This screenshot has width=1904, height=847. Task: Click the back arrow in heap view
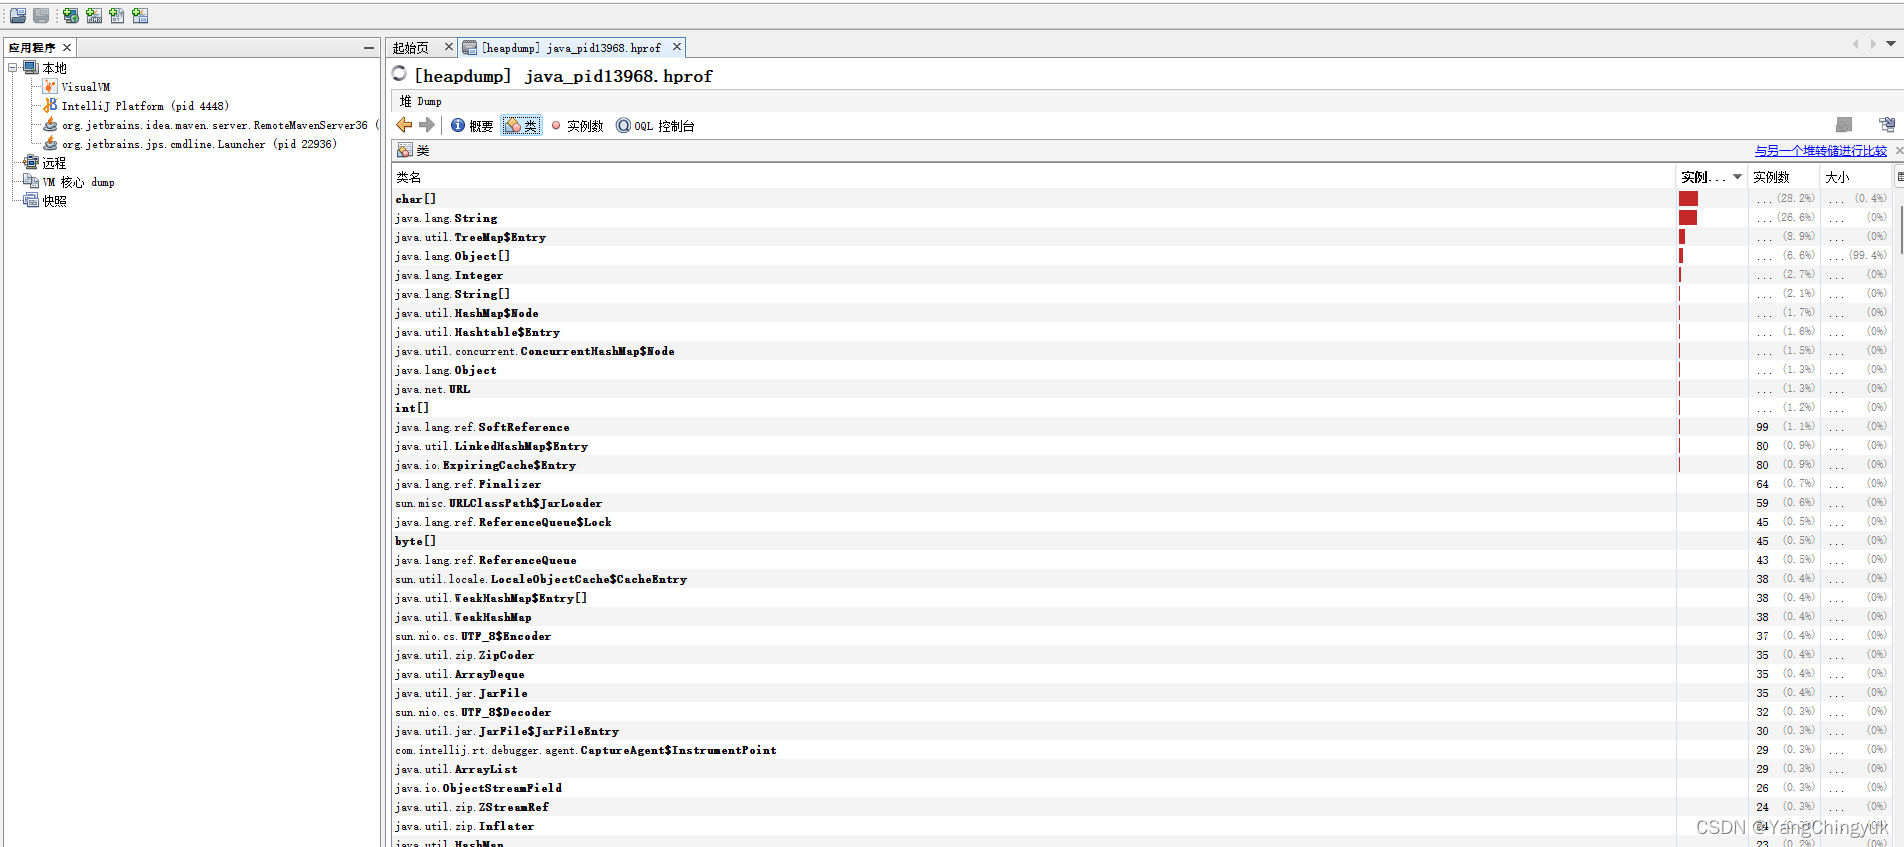pos(404,125)
